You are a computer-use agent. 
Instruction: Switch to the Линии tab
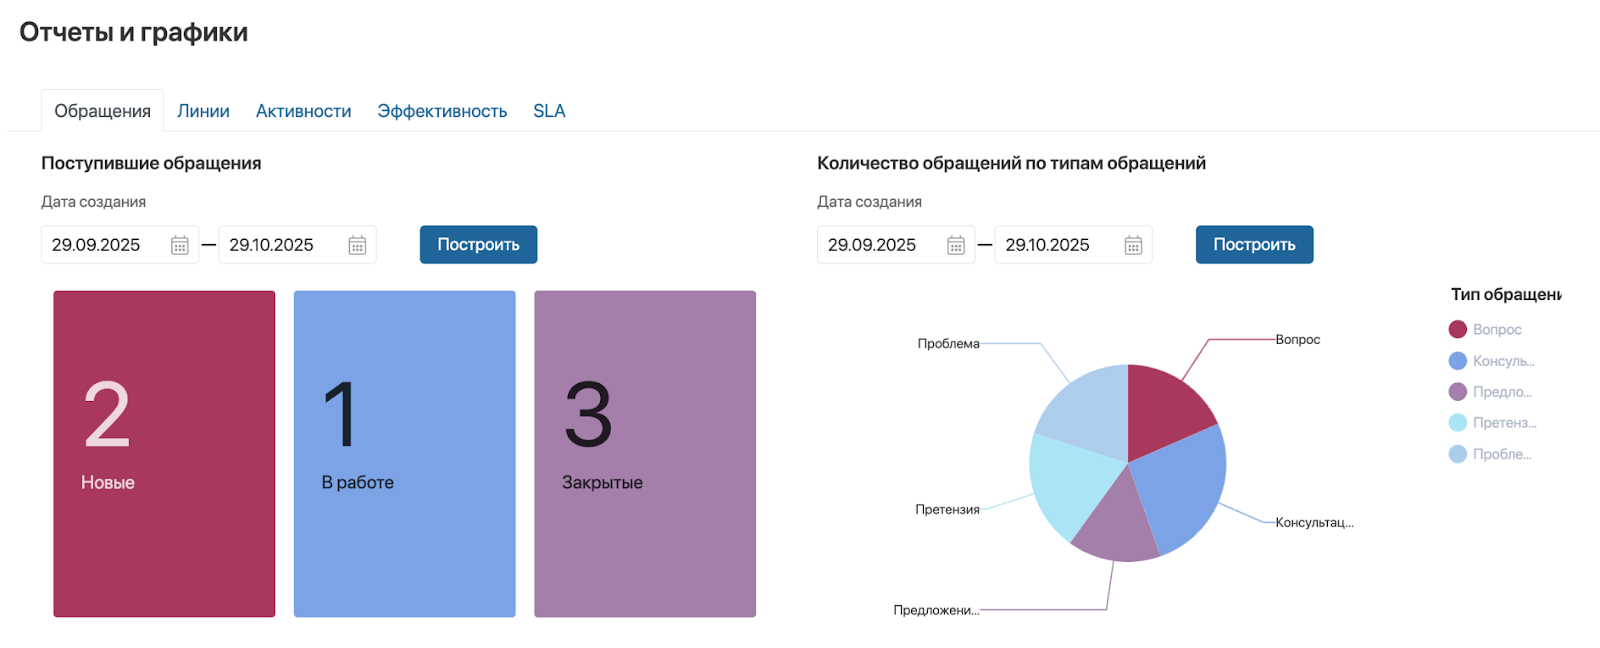click(x=203, y=111)
